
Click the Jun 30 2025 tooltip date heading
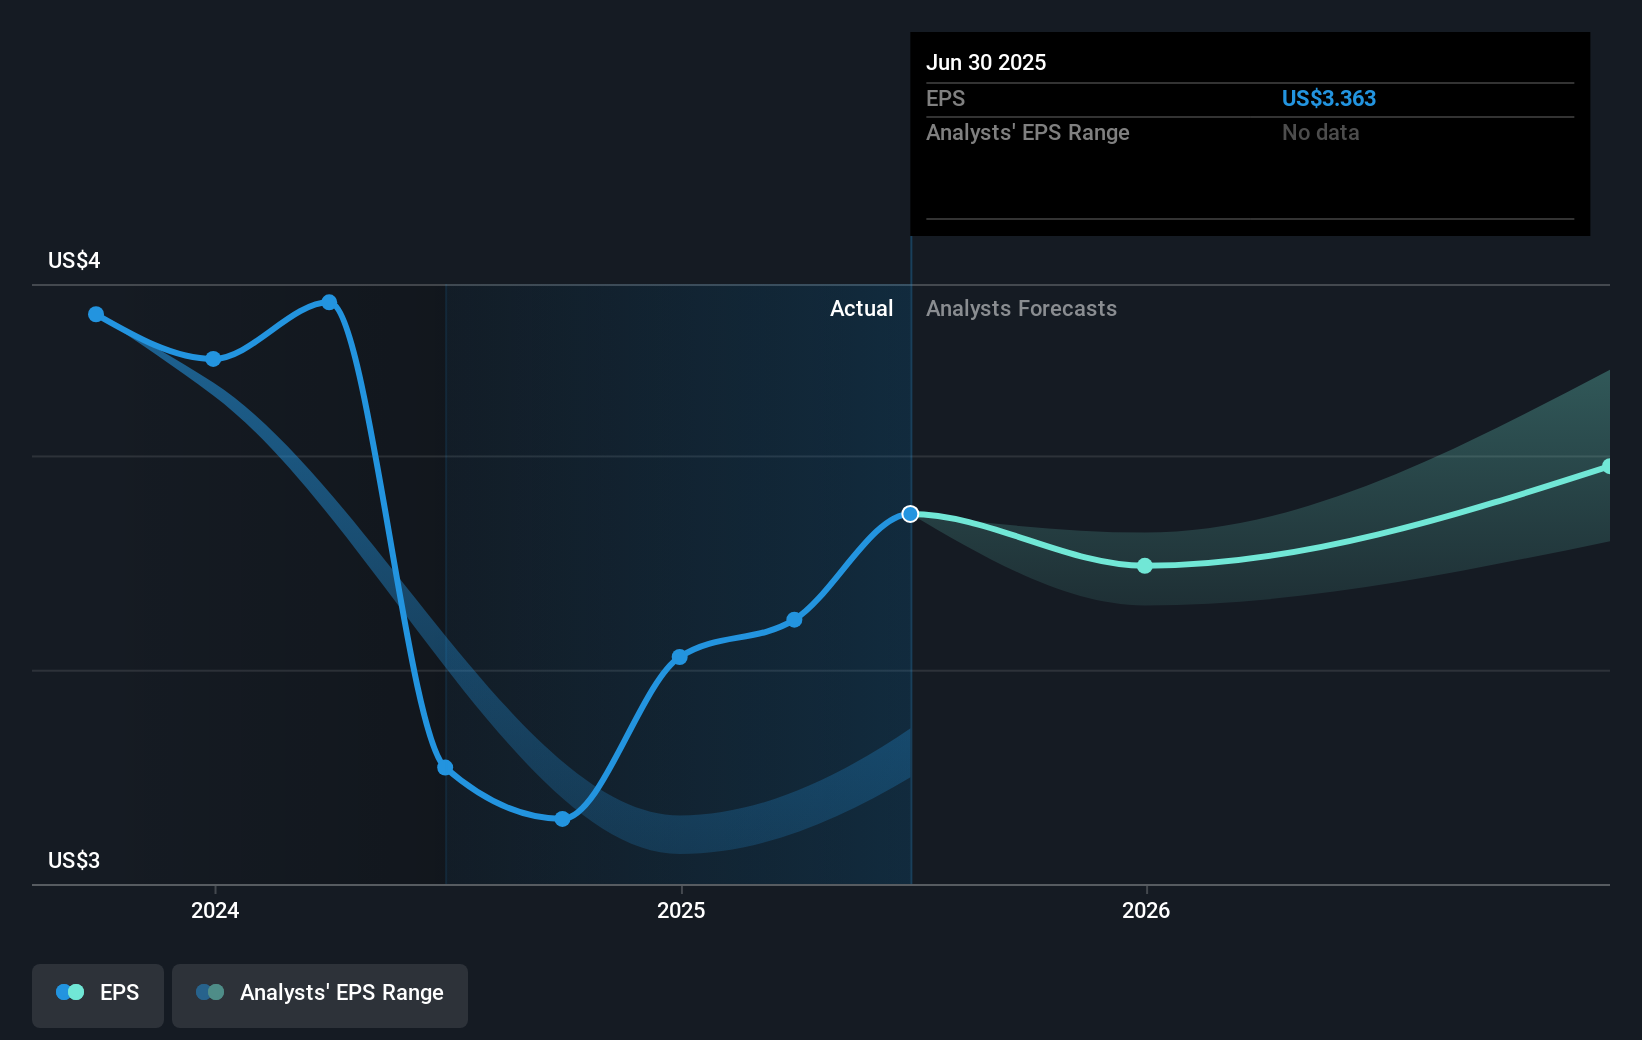click(986, 63)
